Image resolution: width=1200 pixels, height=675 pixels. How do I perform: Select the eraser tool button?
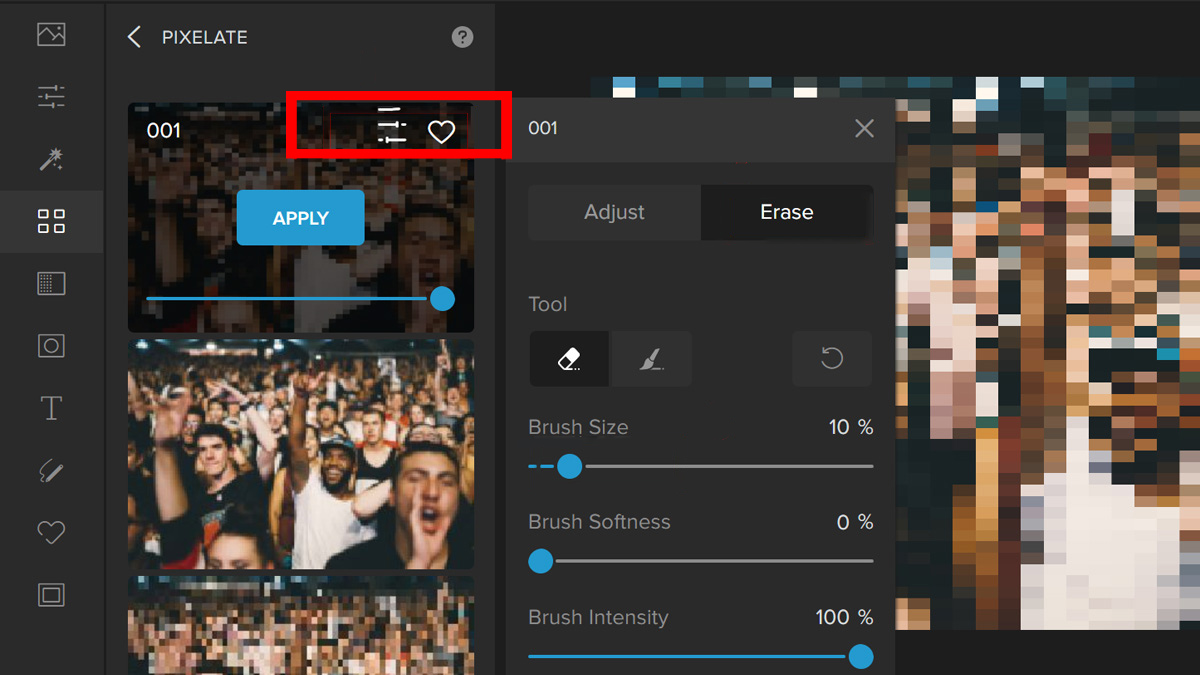(569, 359)
